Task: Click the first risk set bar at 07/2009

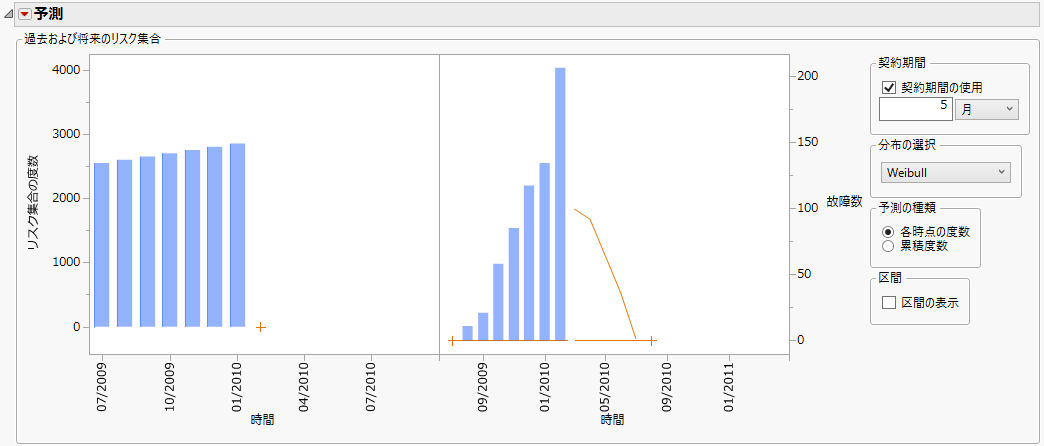Action: 101,245
